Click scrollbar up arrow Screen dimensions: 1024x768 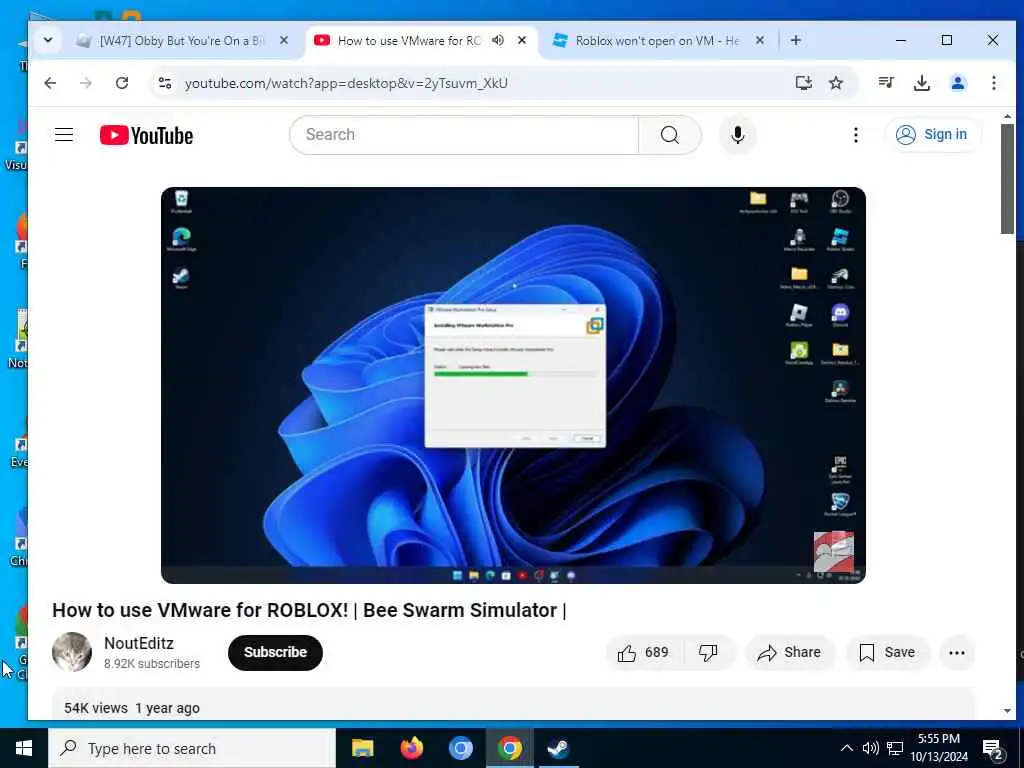coord(1007,116)
